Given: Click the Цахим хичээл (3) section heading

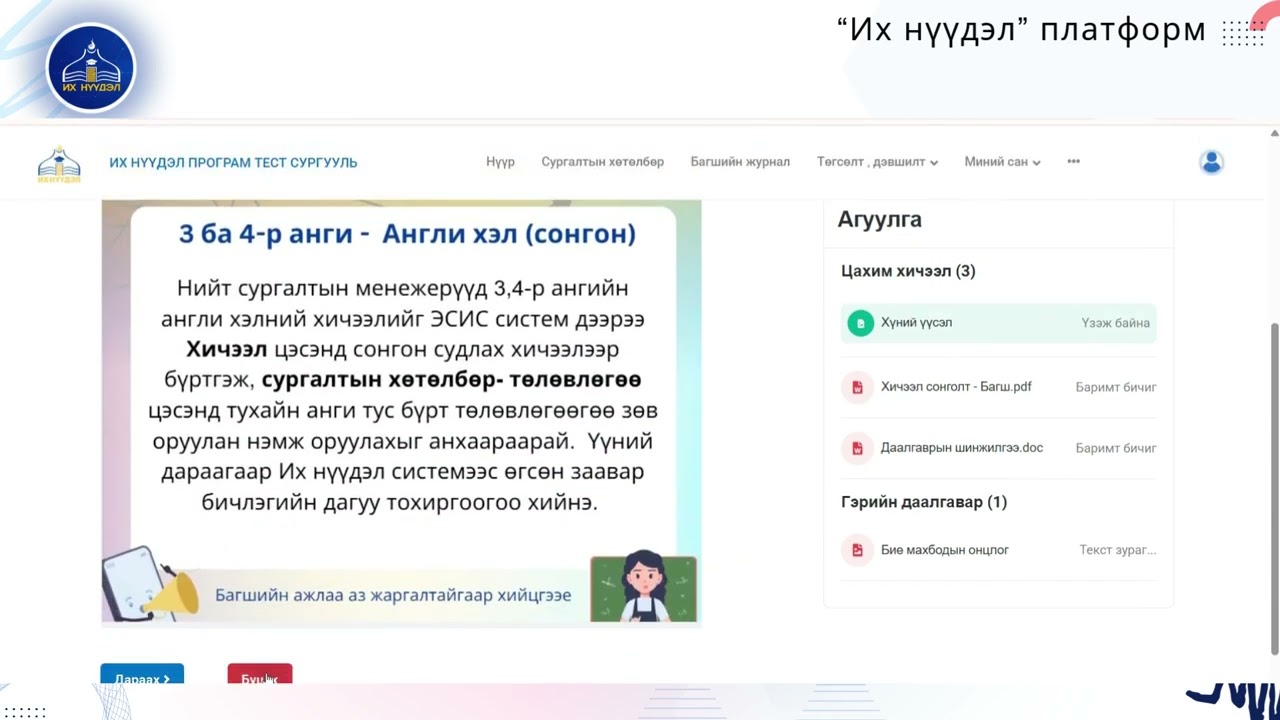Looking at the screenshot, I should pos(908,271).
